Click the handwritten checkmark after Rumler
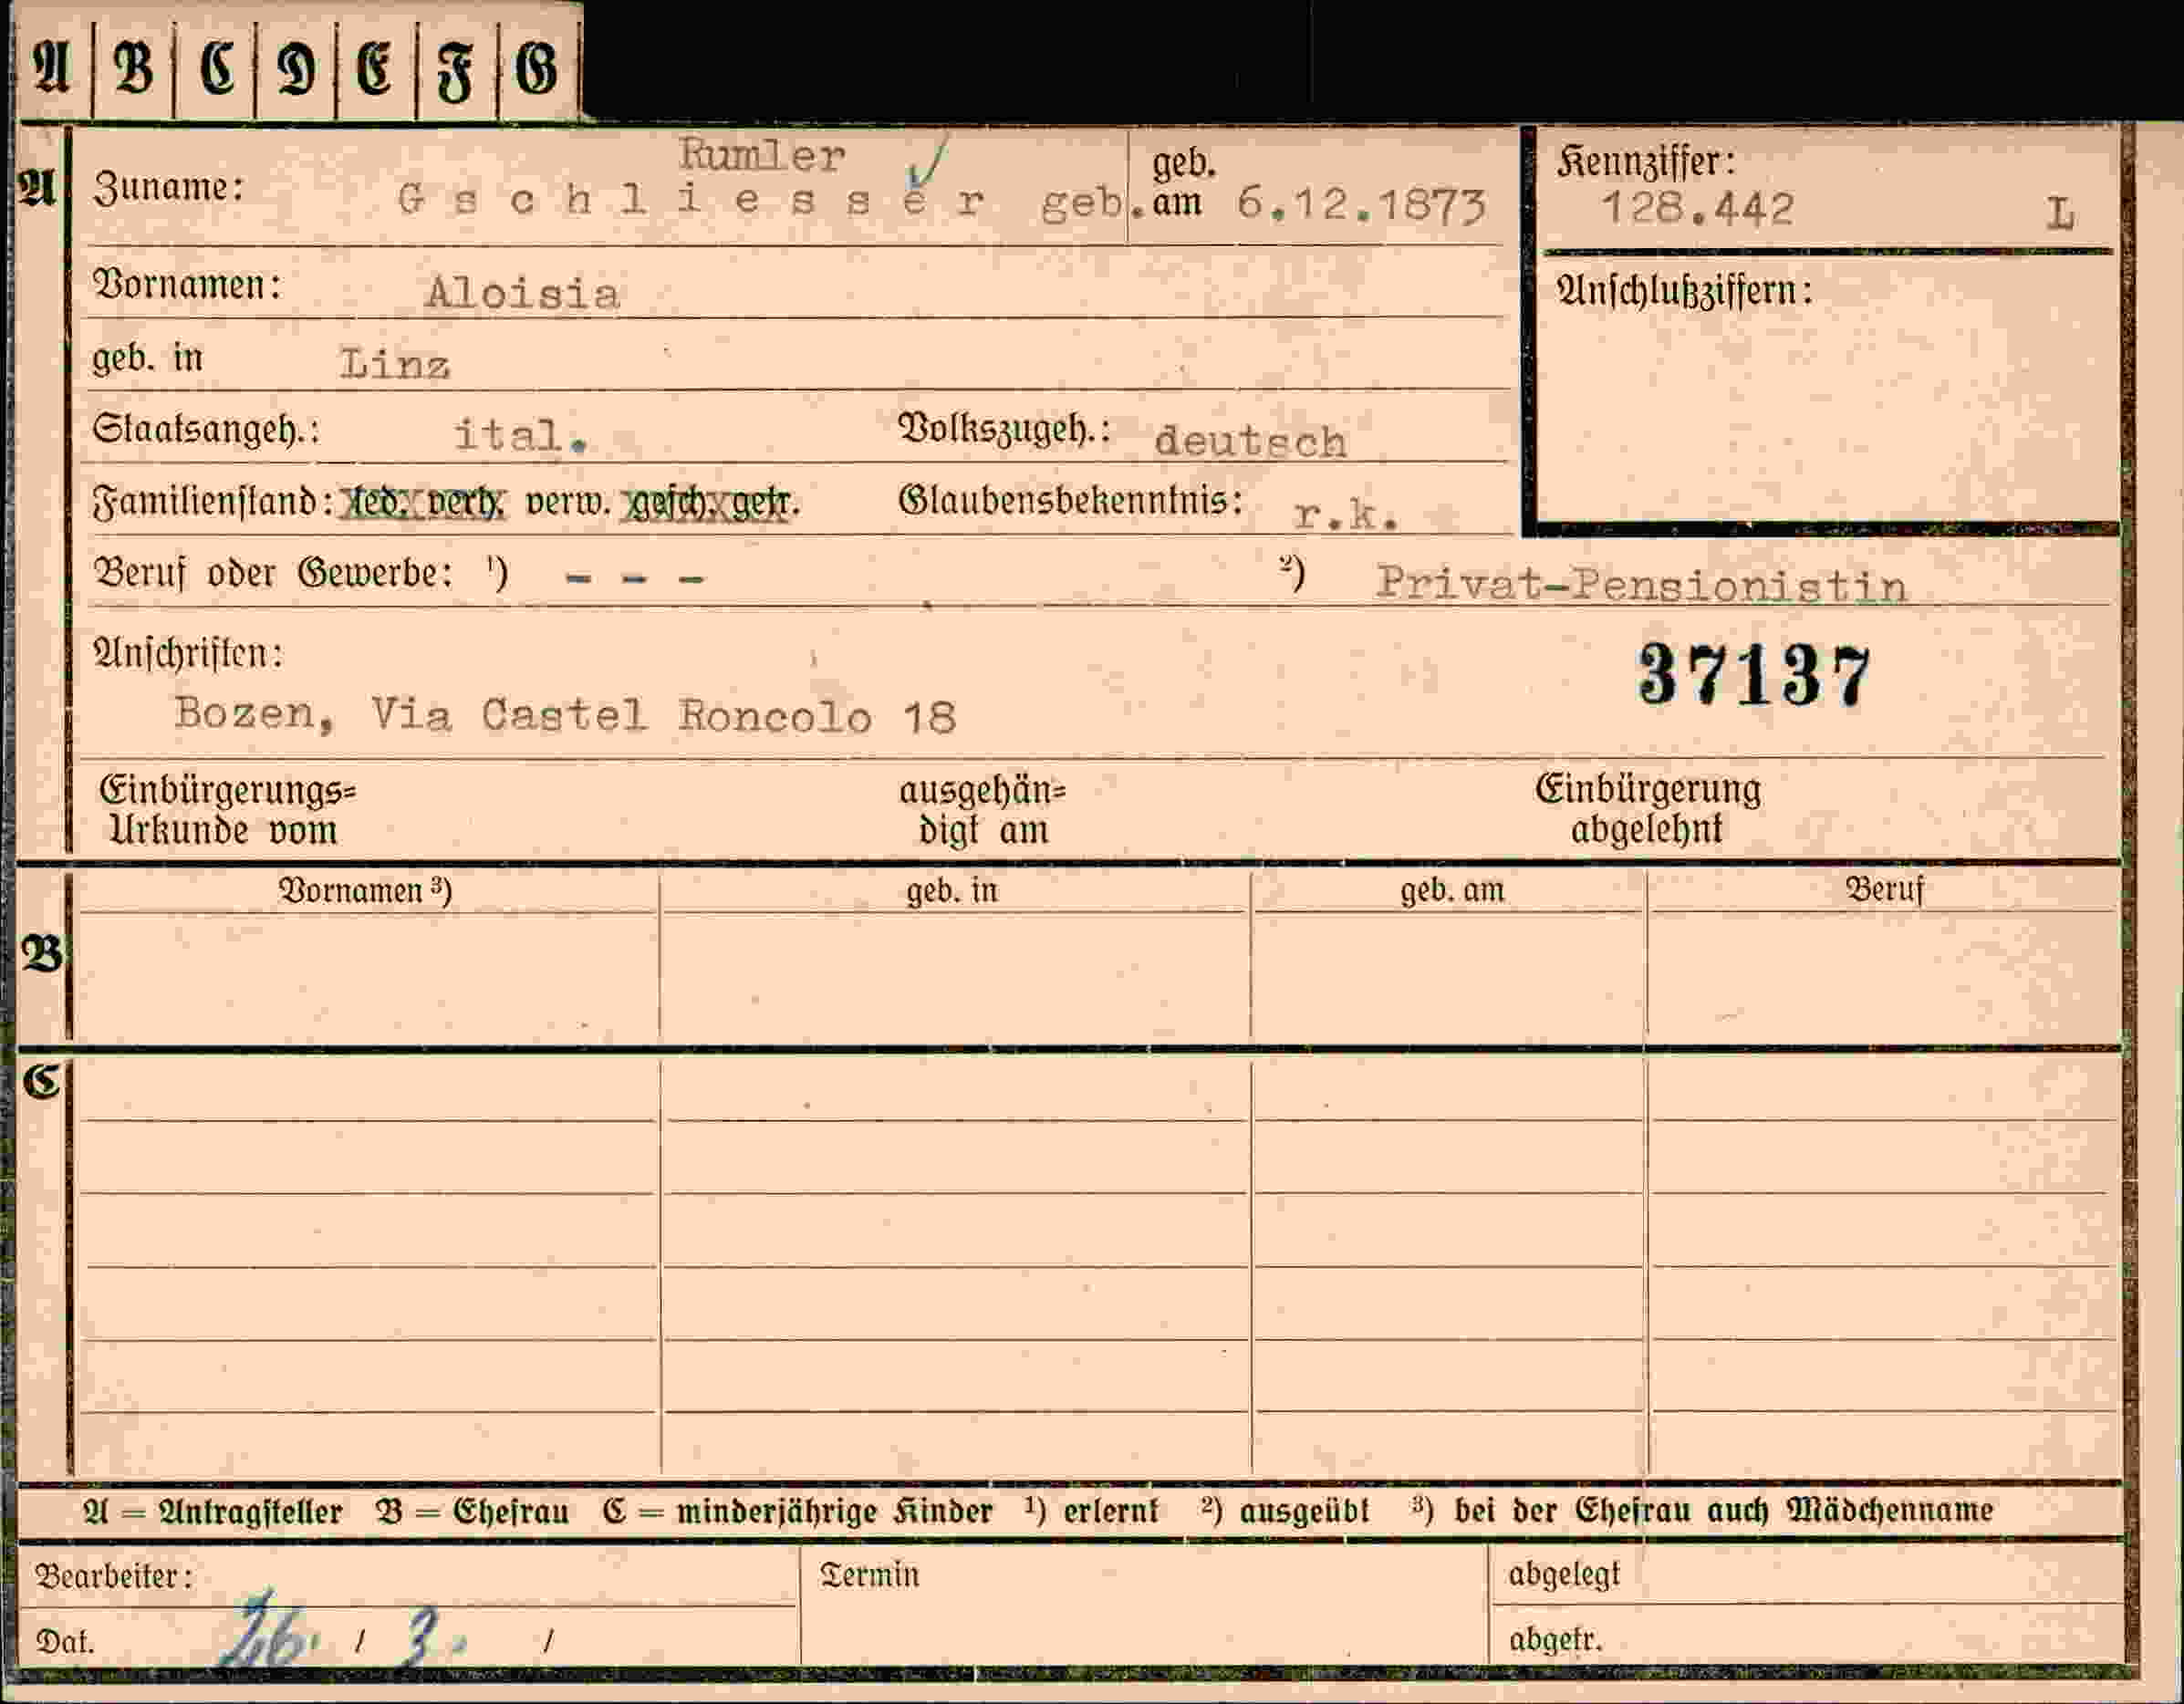 [926, 166]
